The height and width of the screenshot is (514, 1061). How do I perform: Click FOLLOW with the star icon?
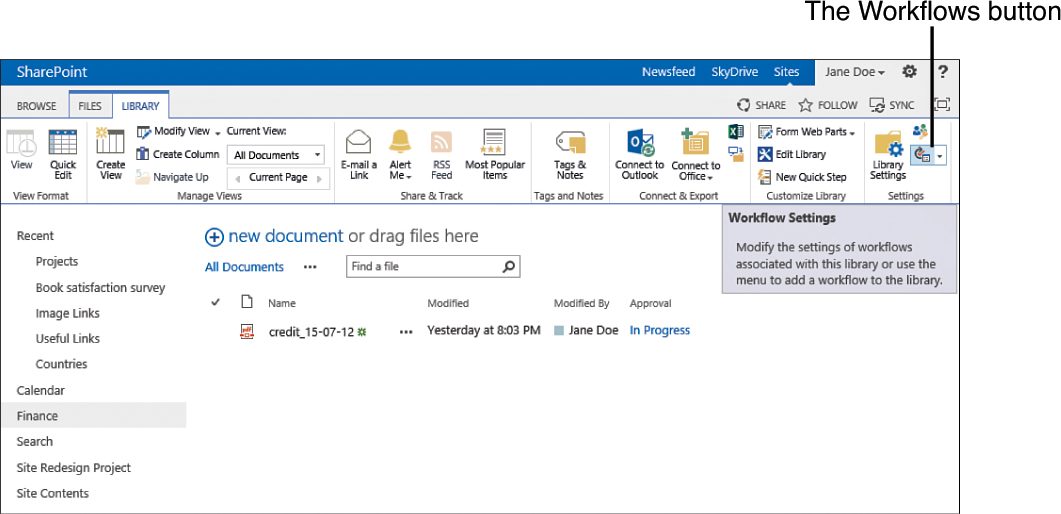click(x=828, y=106)
